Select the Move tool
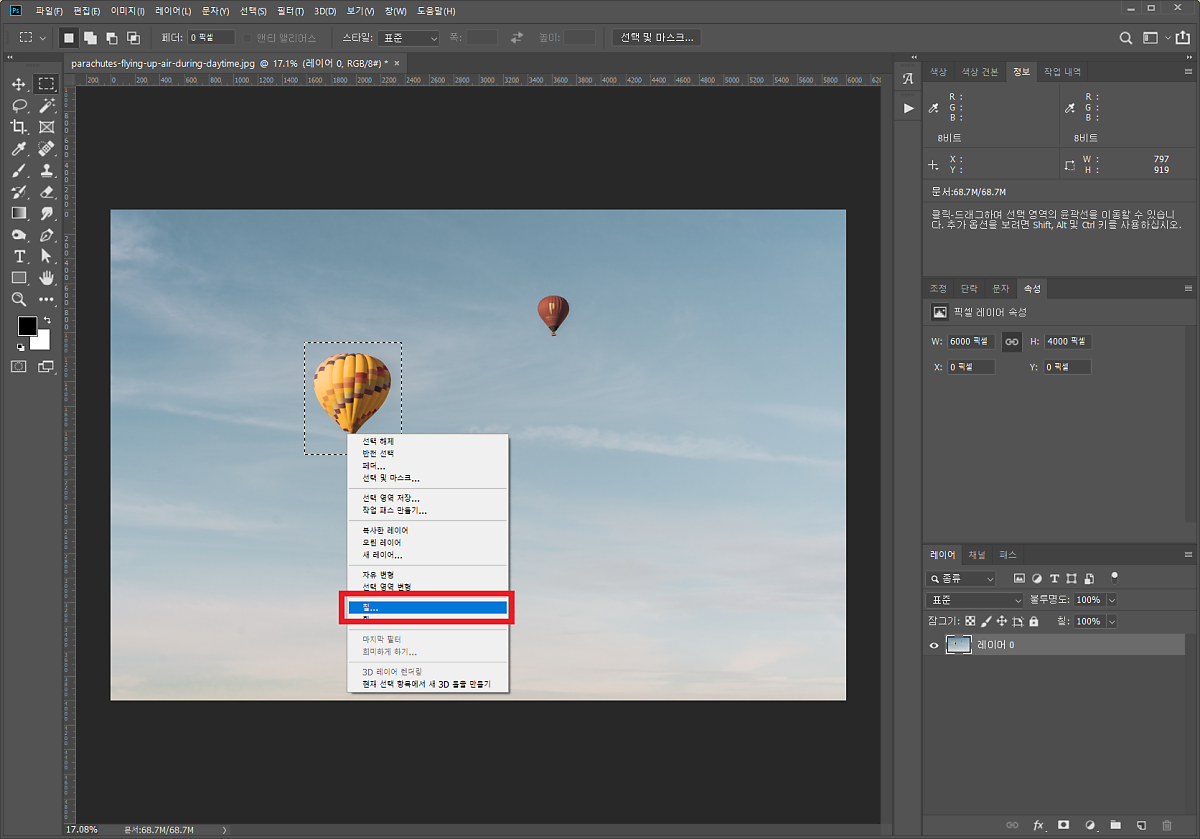 pos(19,84)
